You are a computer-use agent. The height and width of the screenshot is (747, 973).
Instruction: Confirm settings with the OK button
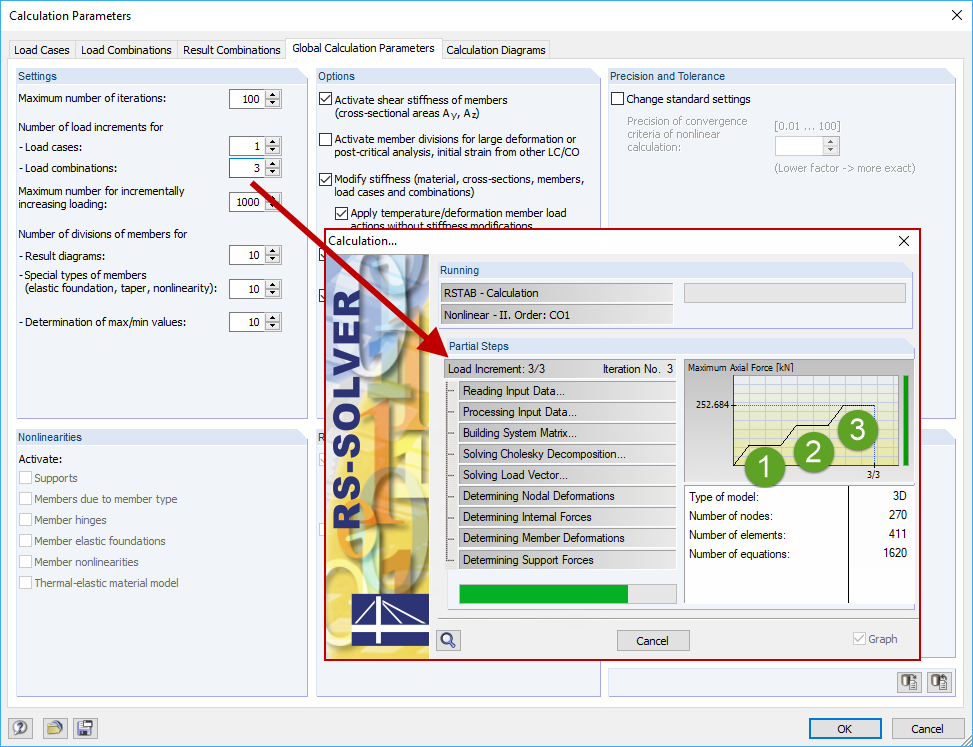(x=845, y=728)
